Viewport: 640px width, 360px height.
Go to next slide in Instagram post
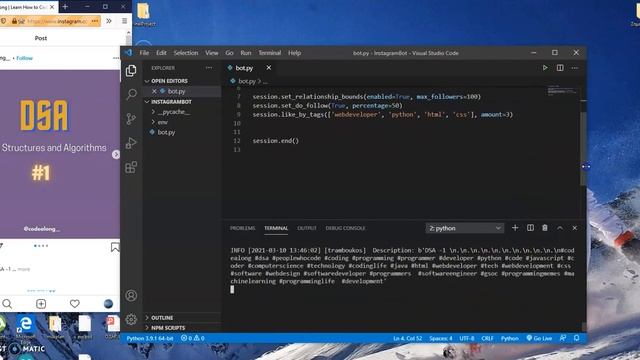(116, 154)
